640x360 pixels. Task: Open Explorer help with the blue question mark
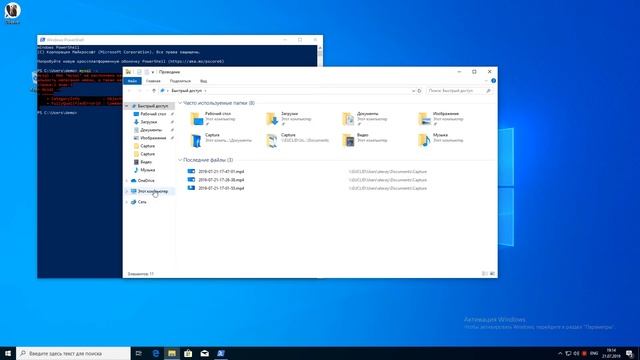[x=493, y=81]
